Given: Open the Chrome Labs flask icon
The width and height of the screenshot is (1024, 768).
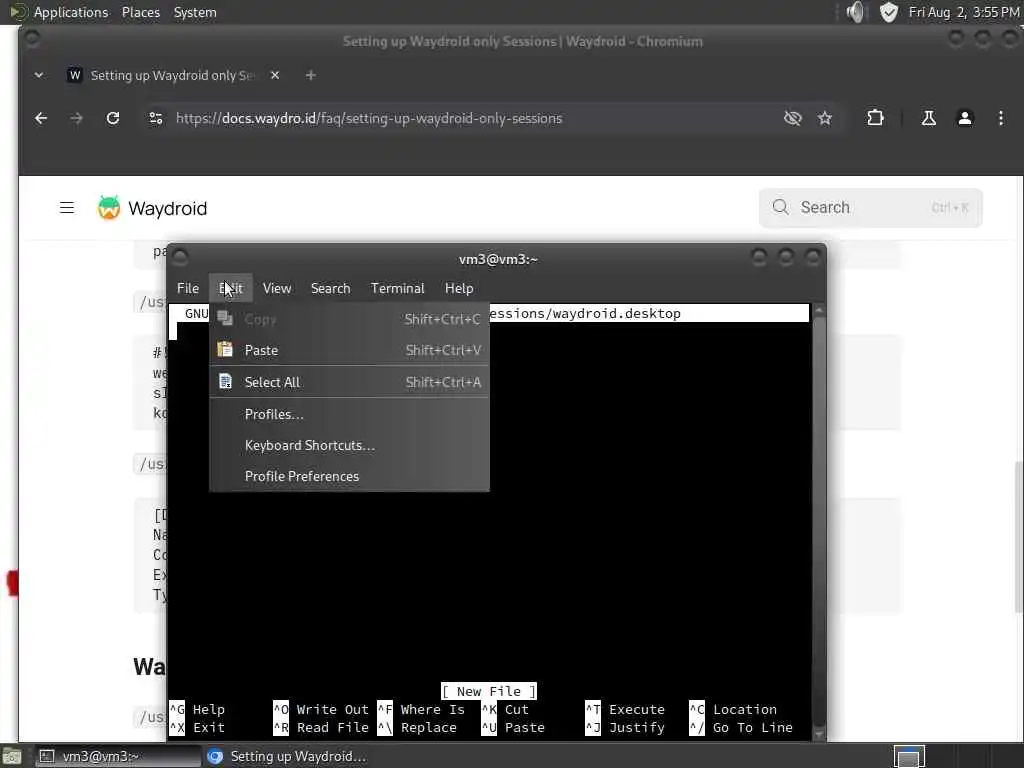Looking at the screenshot, I should pyautogui.click(x=928, y=118).
